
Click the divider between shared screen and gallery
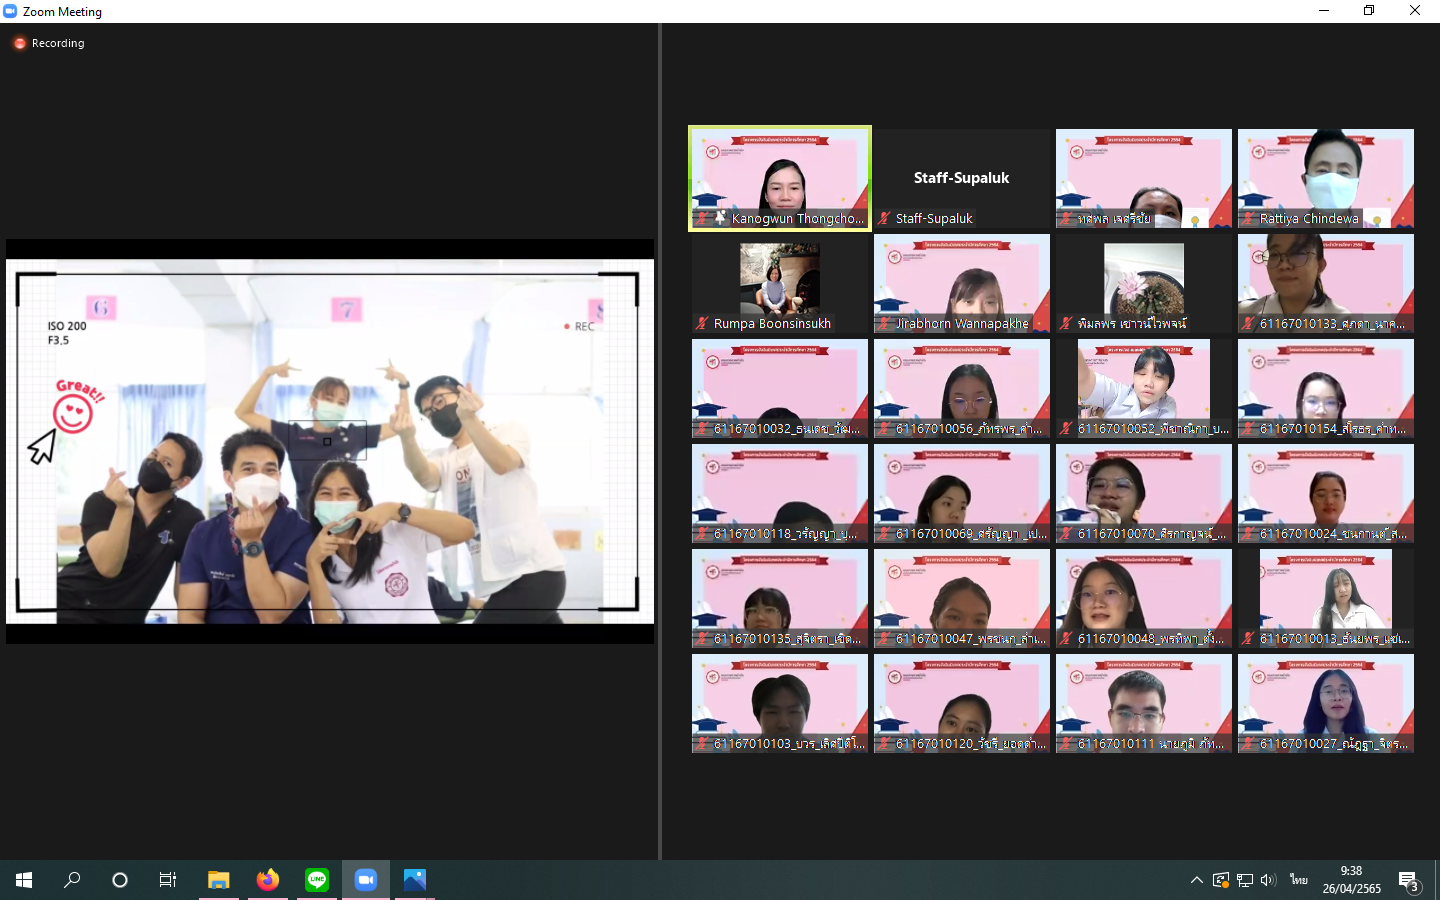pos(660,440)
